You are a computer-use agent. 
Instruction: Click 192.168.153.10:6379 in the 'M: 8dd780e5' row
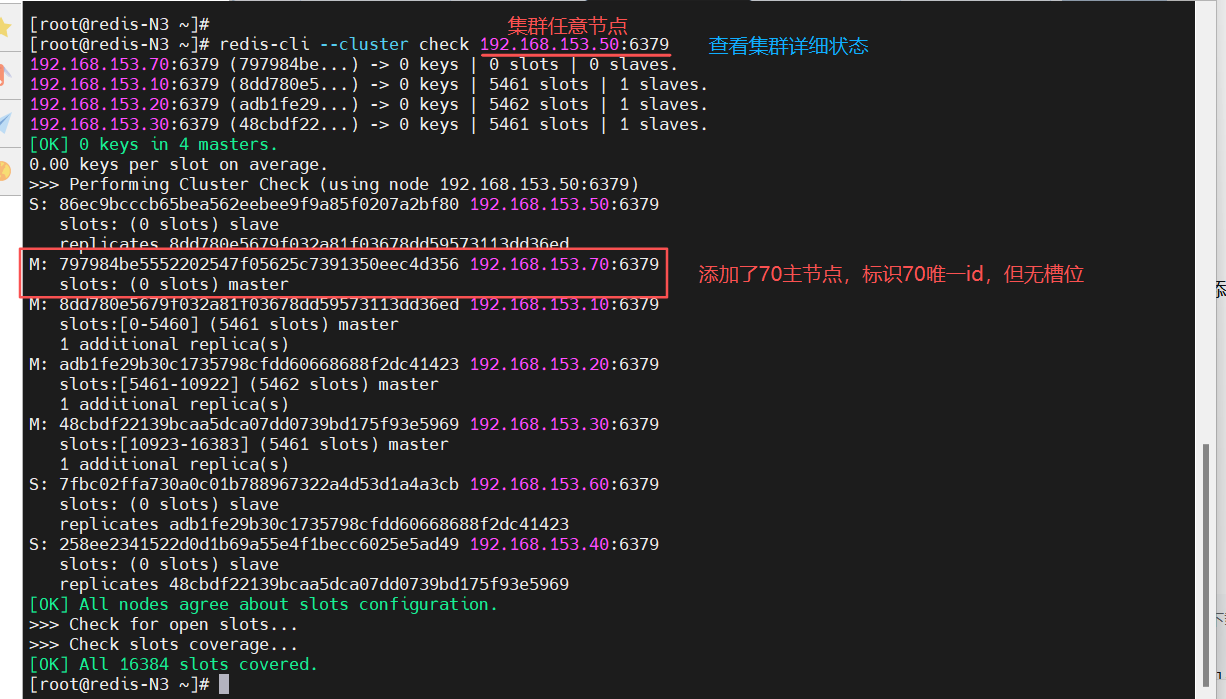click(564, 304)
